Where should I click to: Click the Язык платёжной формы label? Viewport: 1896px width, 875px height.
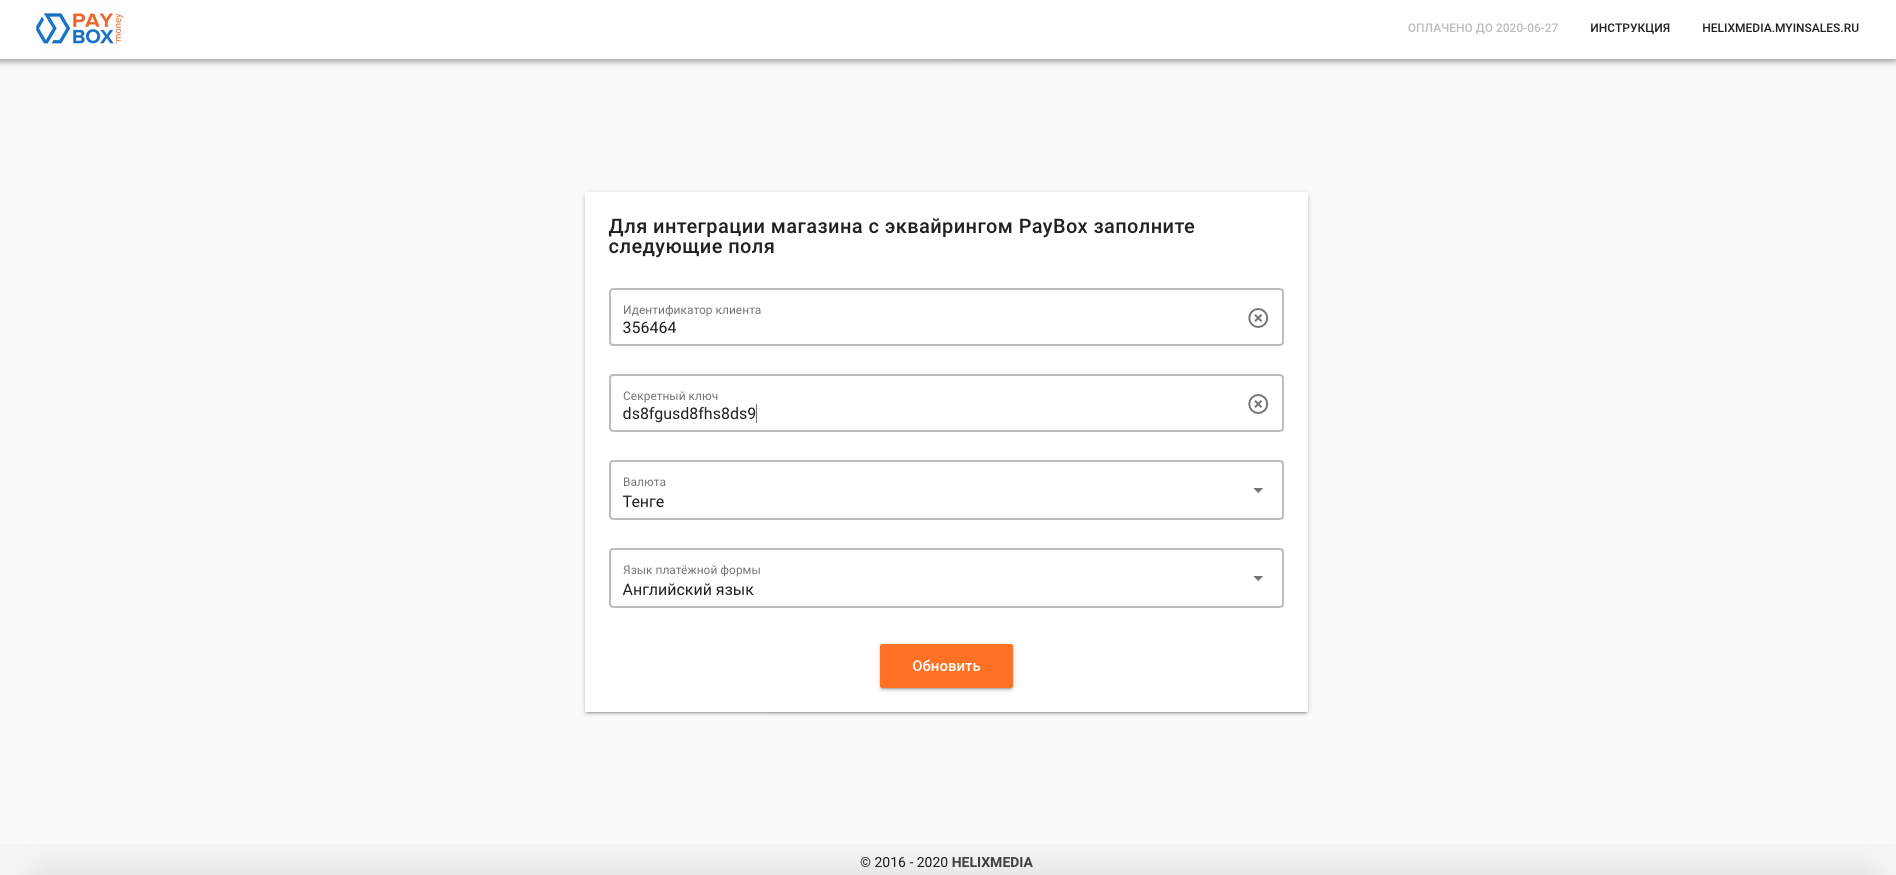(x=692, y=570)
